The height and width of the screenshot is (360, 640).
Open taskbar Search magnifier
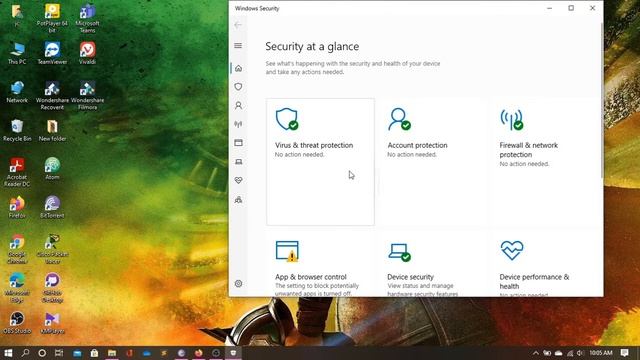pyautogui.click(x=25, y=353)
